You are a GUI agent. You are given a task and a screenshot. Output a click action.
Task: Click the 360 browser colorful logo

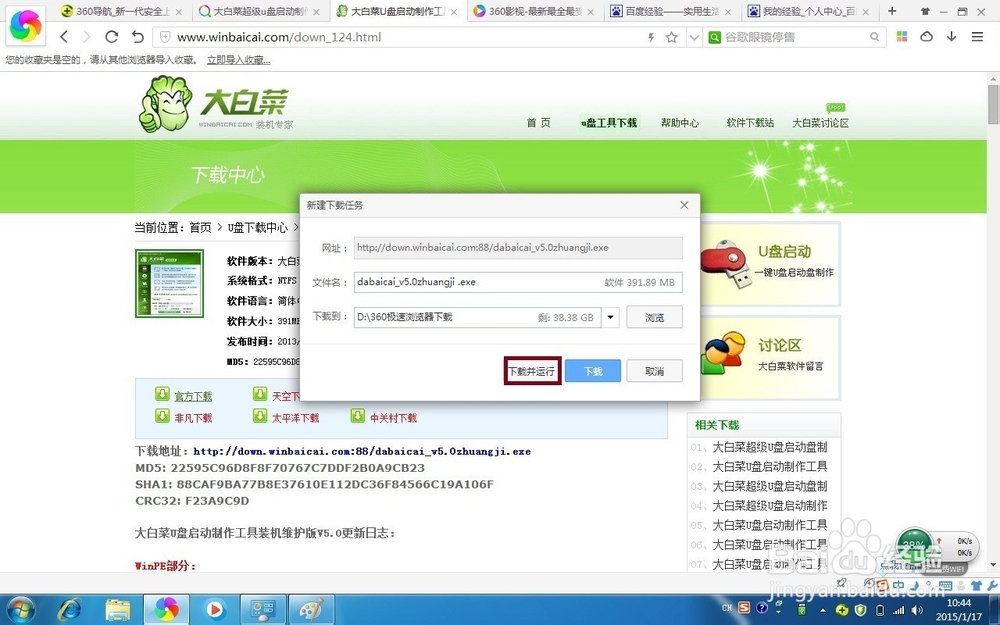coord(26,24)
